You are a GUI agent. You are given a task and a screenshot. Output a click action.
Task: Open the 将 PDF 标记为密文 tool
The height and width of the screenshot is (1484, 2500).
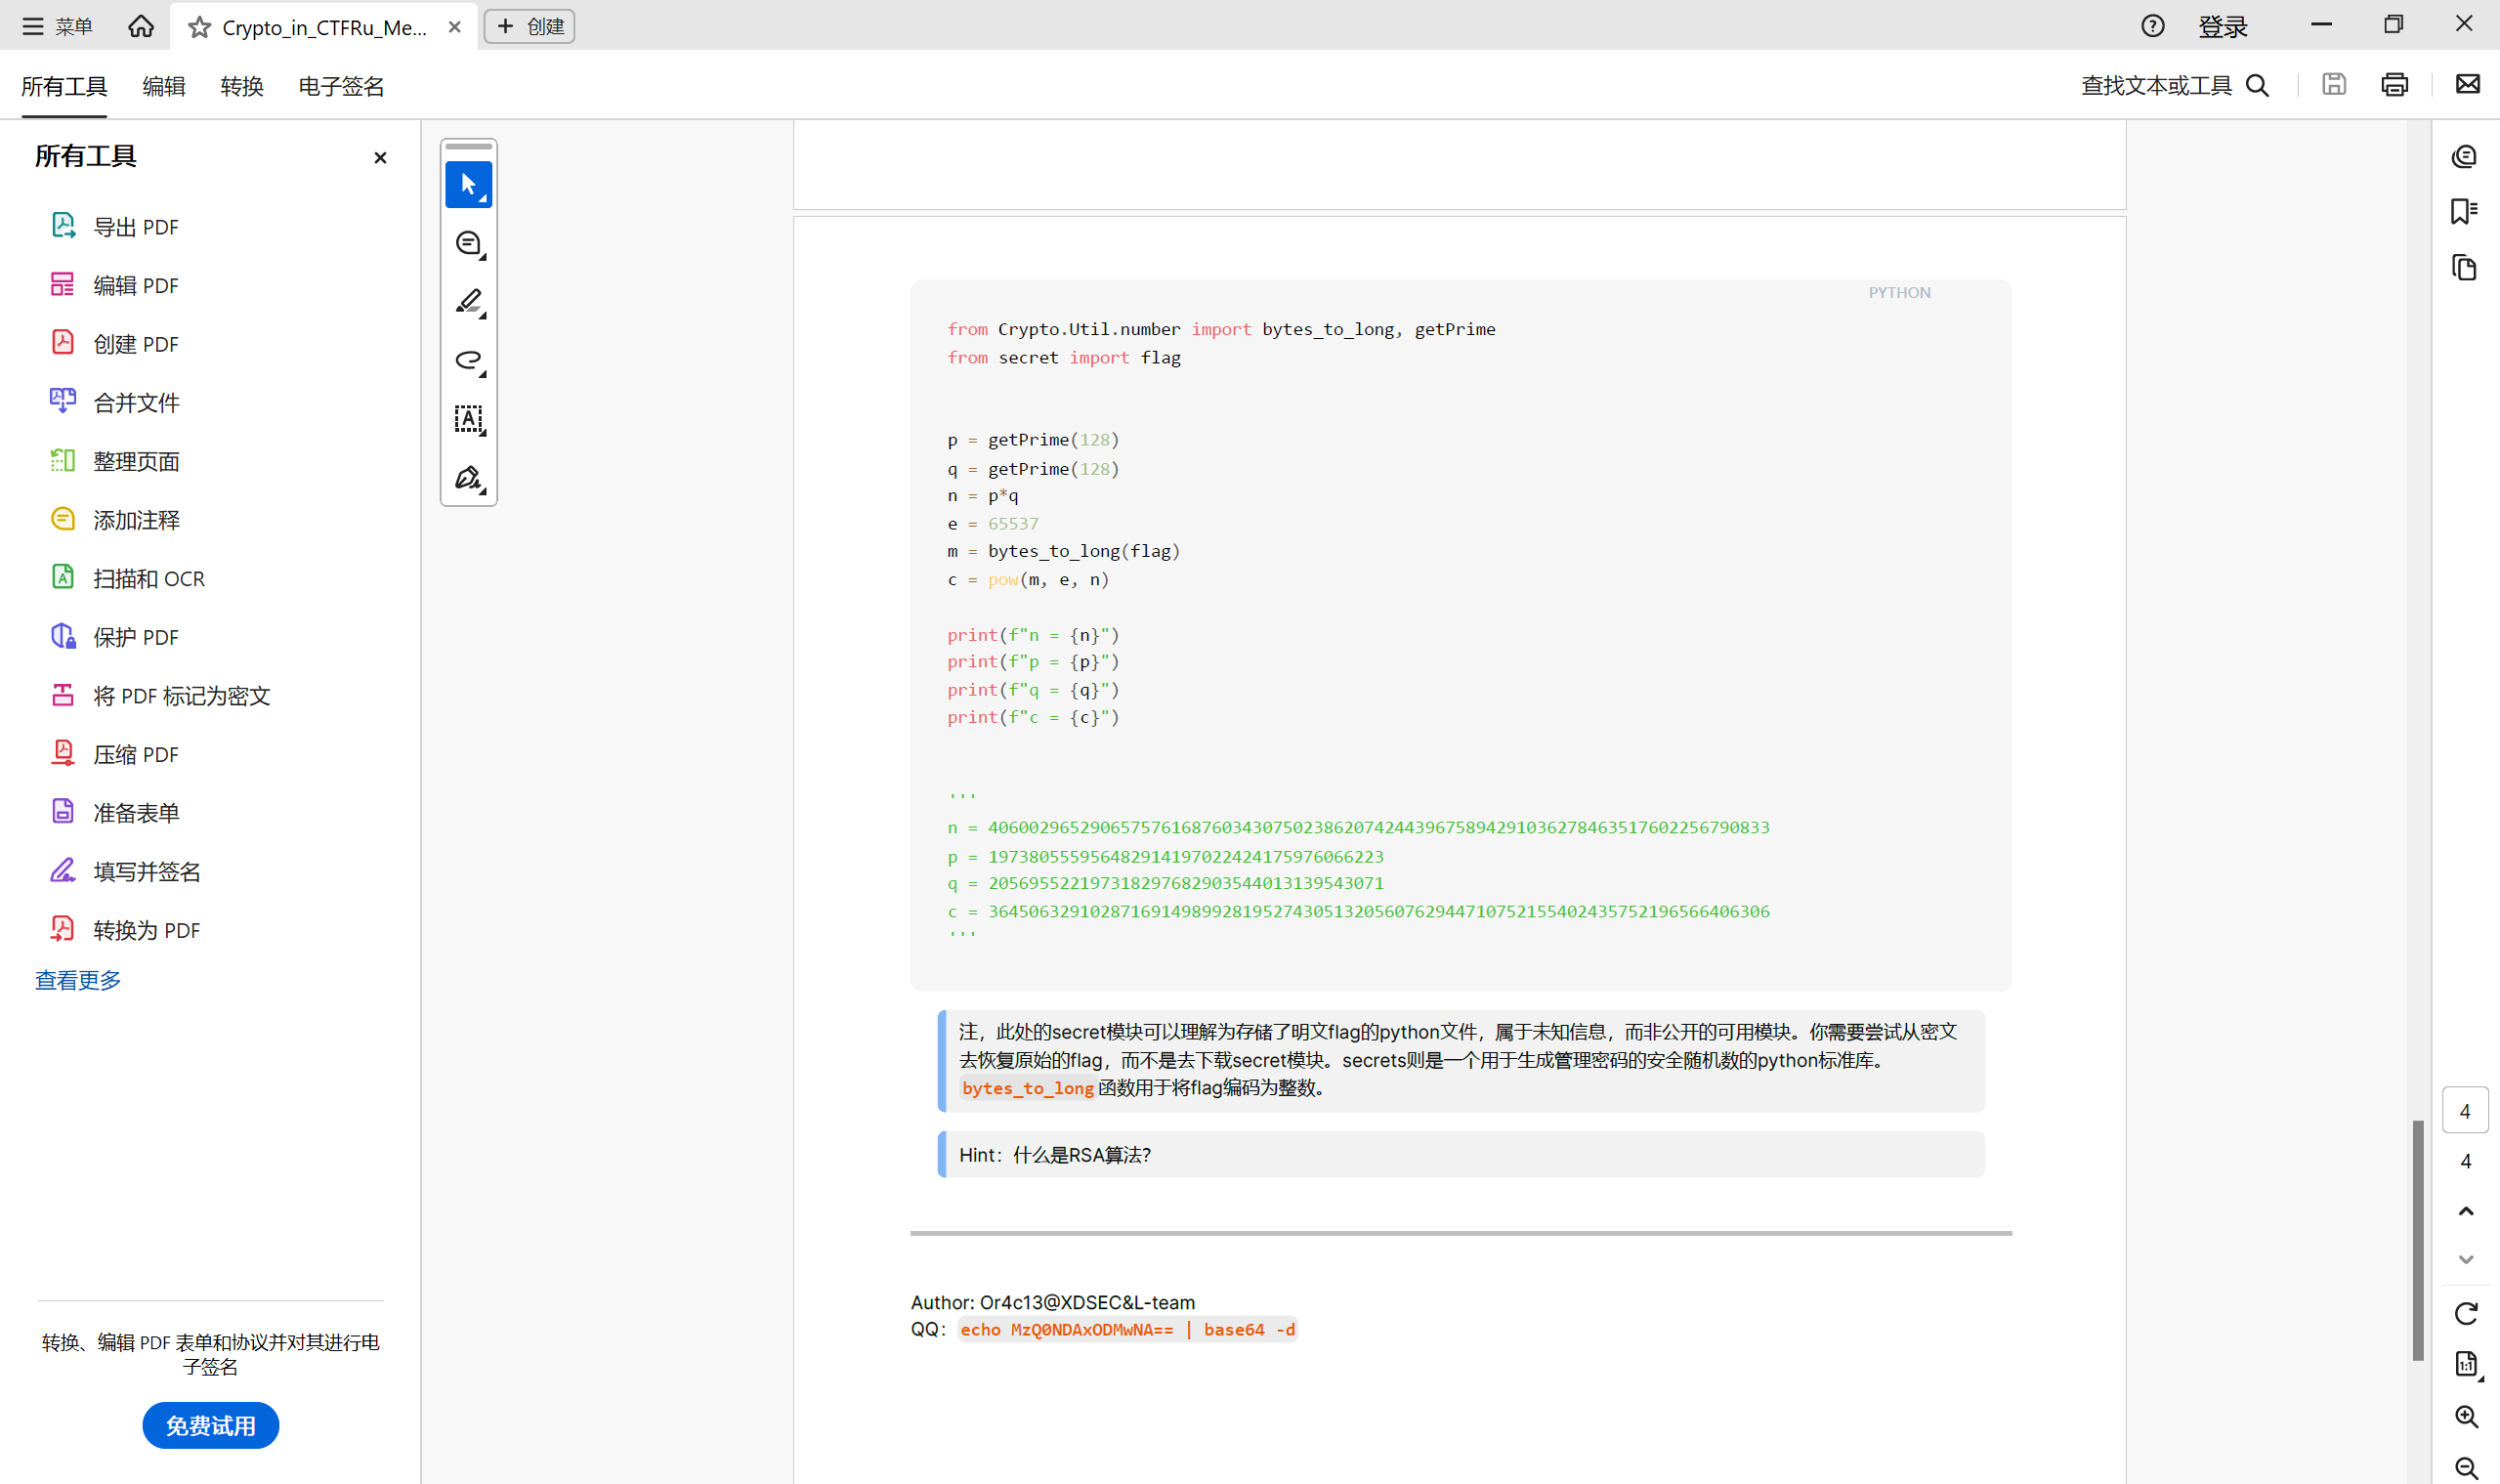(161, 695)
